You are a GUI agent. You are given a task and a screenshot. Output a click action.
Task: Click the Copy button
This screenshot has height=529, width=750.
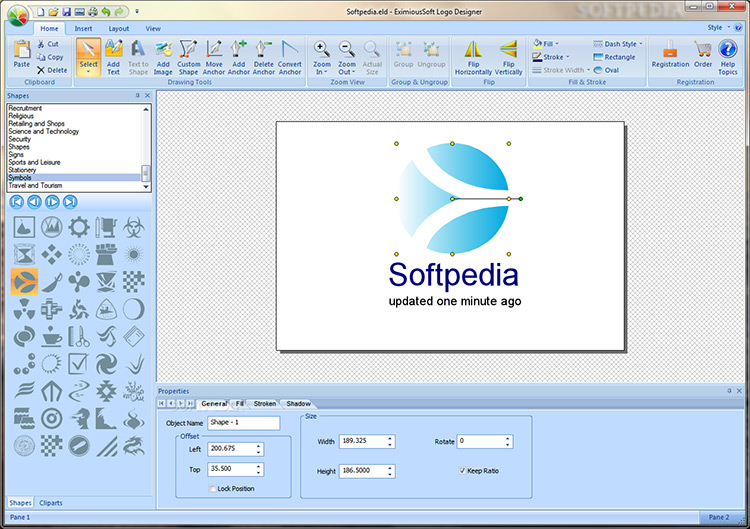pos(50,57)
